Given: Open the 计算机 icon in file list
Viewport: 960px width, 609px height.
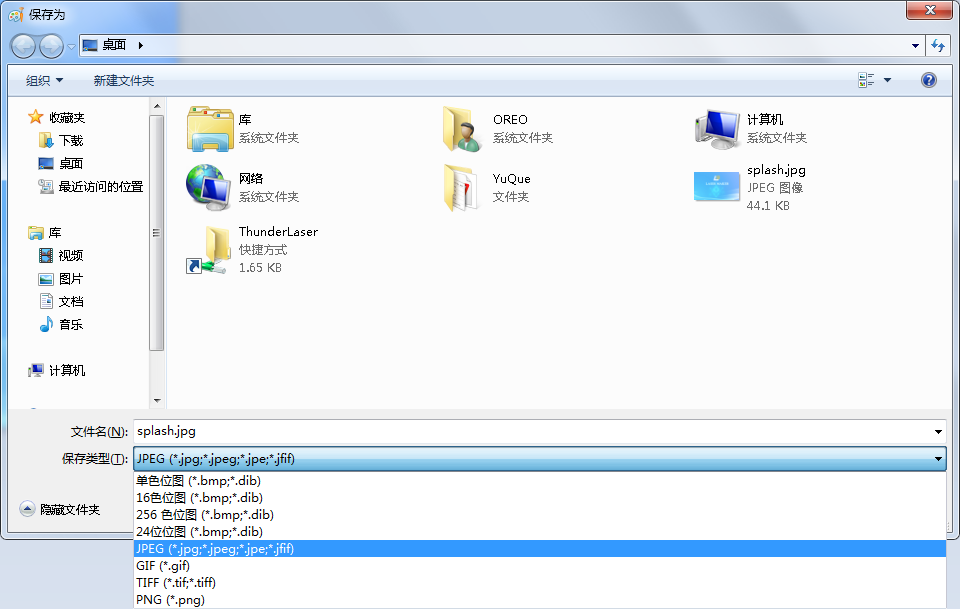Looking at the screenshot, I should tap(717, 129).
